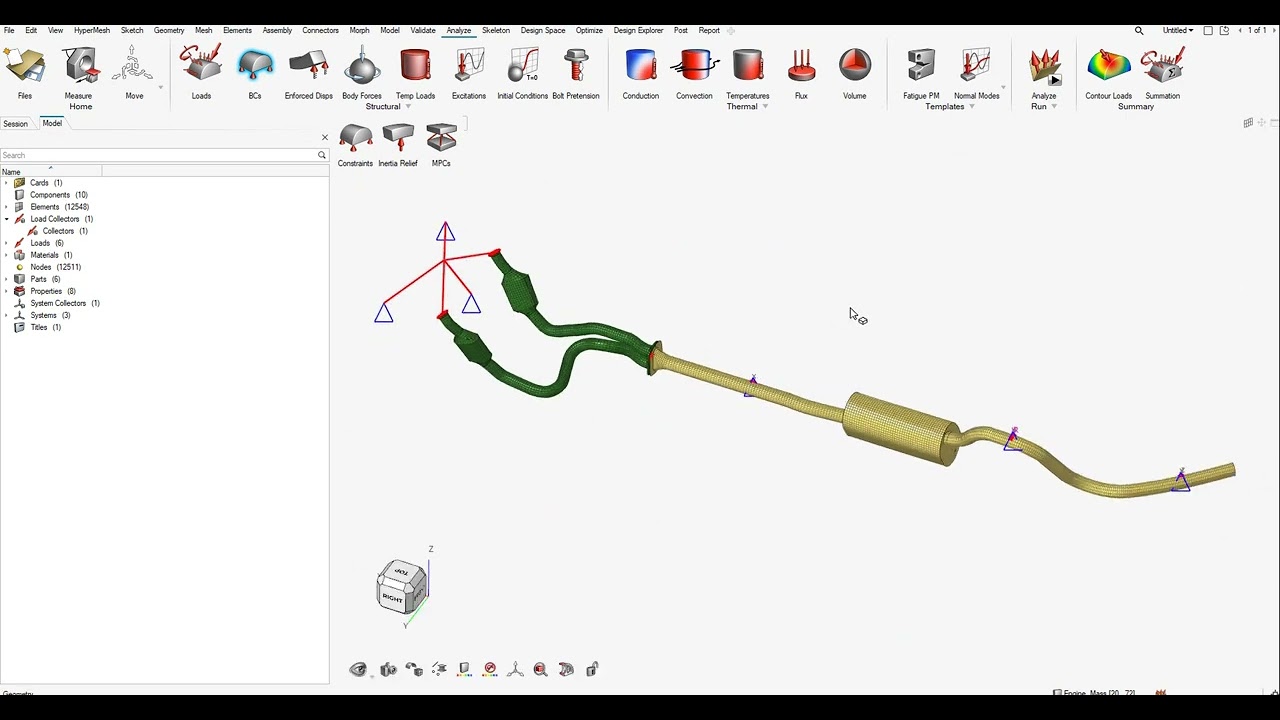Close the model browser panel
This screenshot has height=720, width=1280.
[x=324, y=137]
